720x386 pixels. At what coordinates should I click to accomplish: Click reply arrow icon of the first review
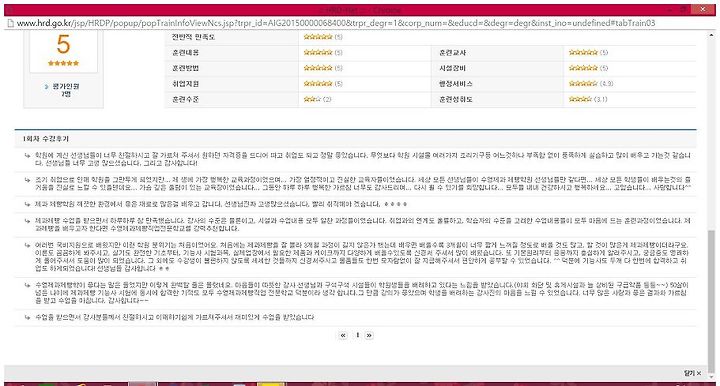(28, 156)
